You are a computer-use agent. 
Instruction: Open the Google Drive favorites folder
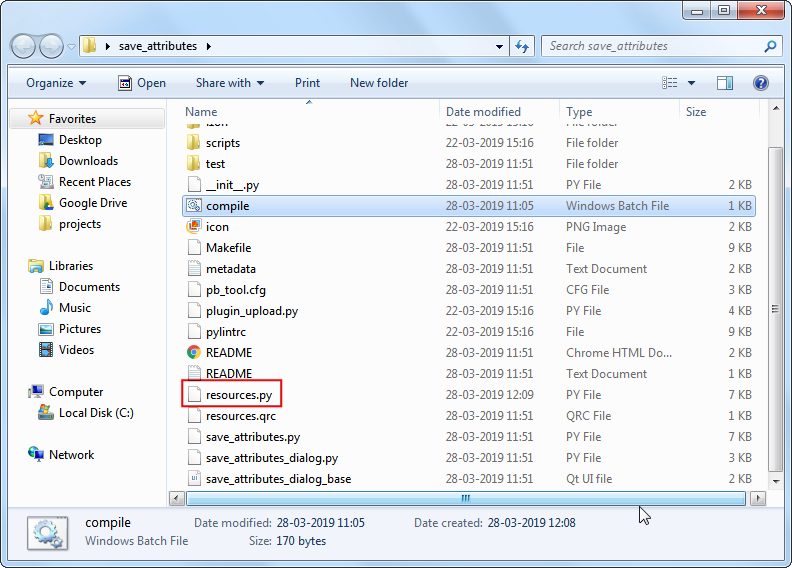92,203
